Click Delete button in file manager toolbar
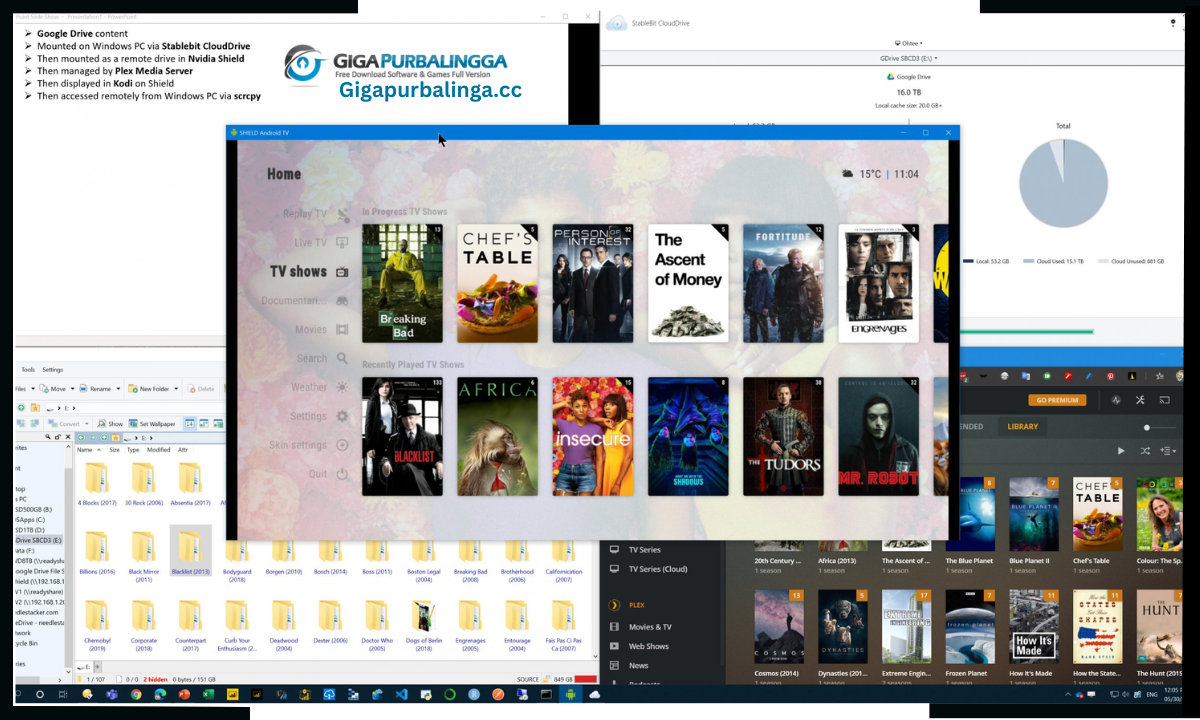This screenshot has width=1200, height=720. pyautogui.click(x=201, y=389)
